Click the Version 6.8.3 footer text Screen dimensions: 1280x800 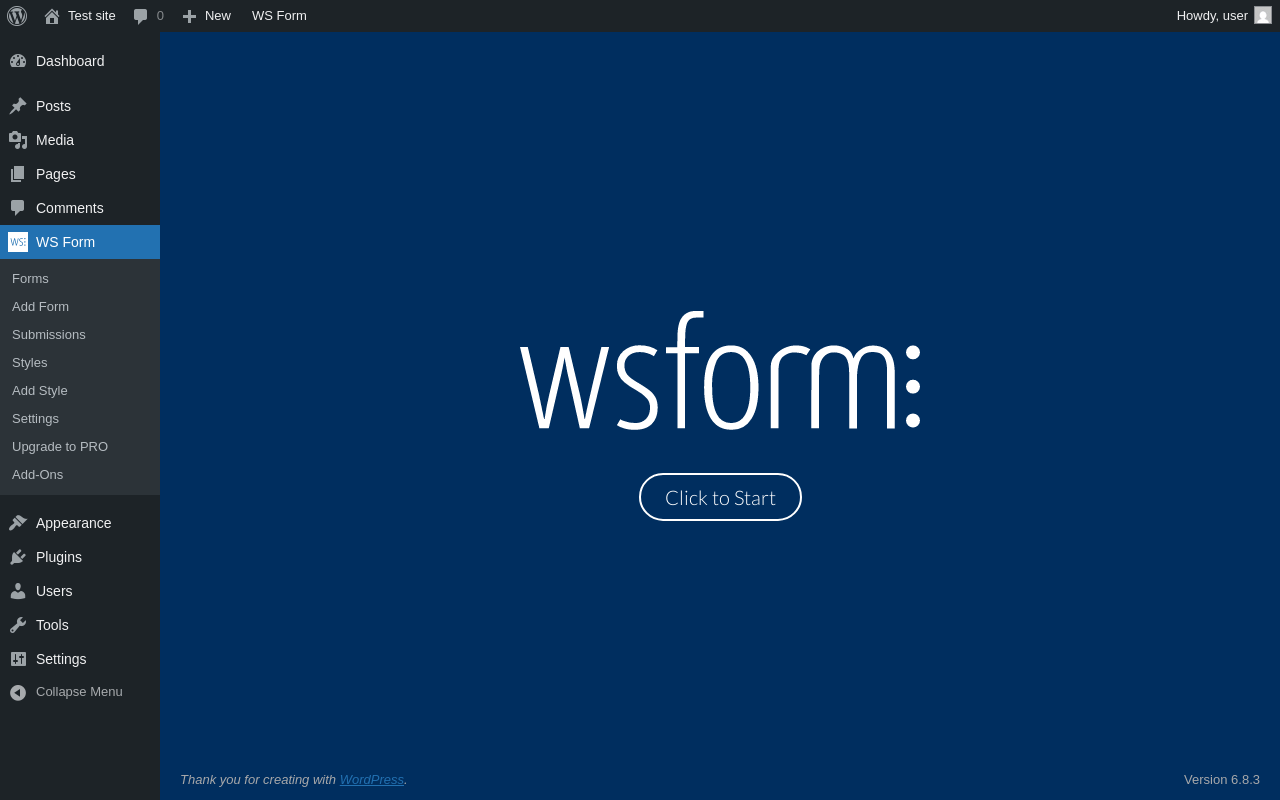1222,779
